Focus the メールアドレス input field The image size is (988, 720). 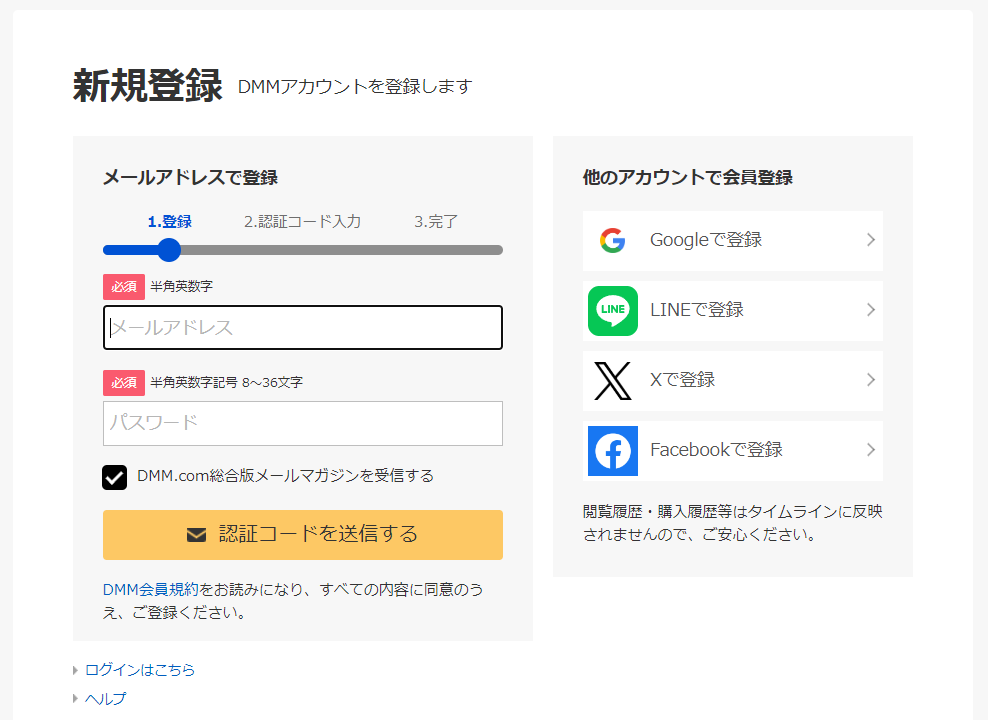pos(302,328)
